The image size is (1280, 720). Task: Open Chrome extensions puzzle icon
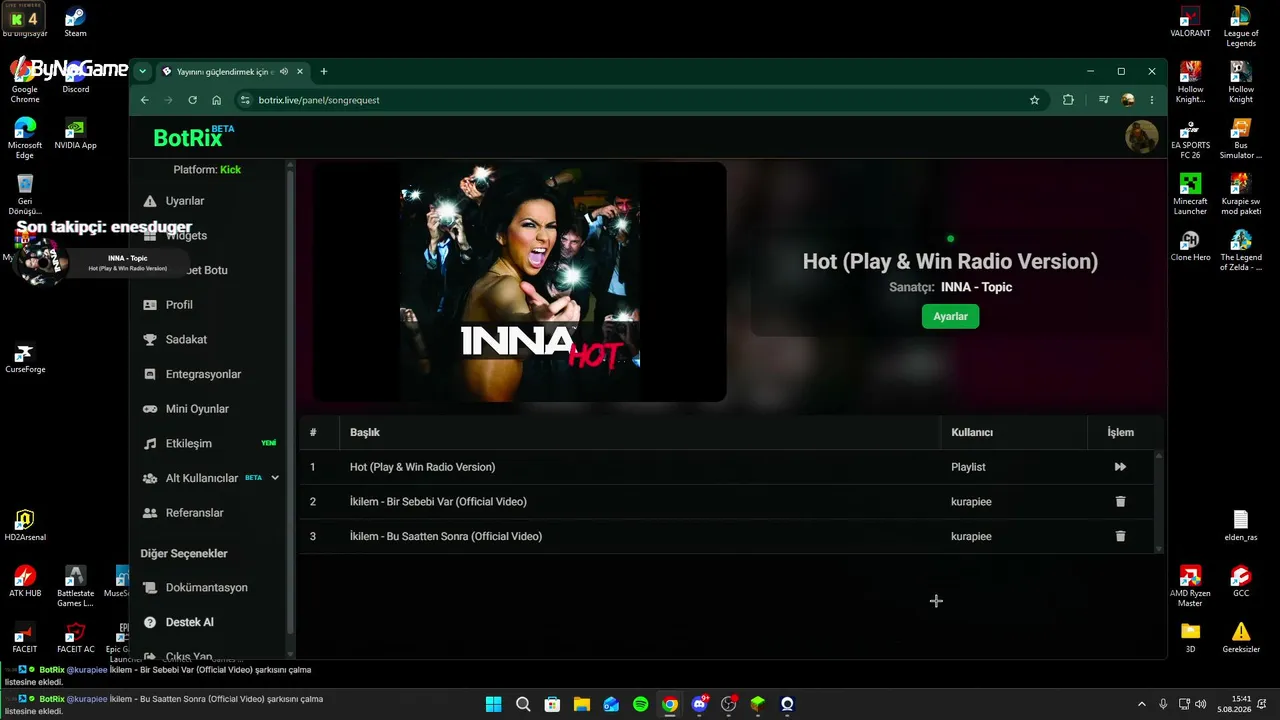pyautogui.click(x=1068, y=100)
